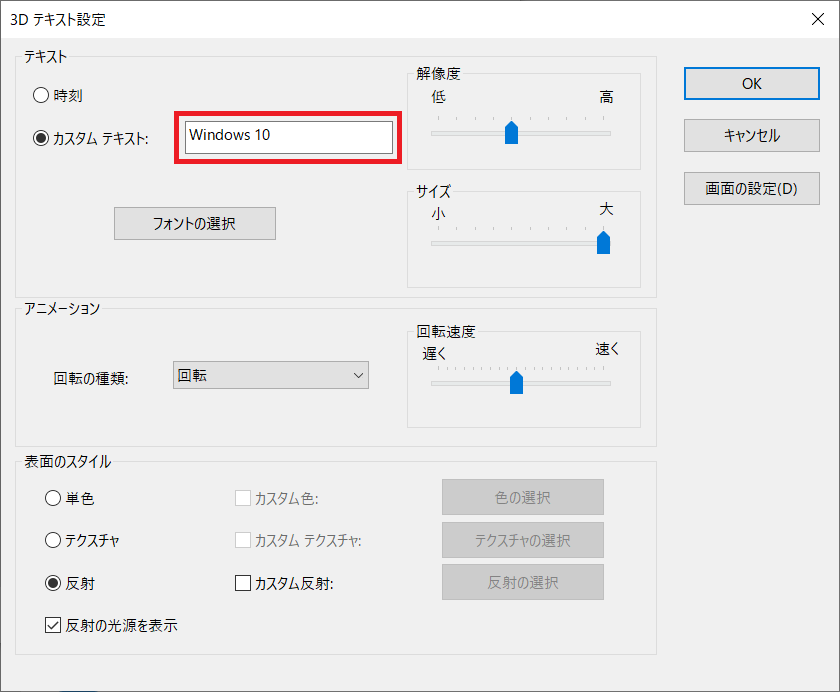The width and height of the screenshot is (840, 692).
Task: Click the サイズ size slider thumb
Action: click(x=603, y=243)
